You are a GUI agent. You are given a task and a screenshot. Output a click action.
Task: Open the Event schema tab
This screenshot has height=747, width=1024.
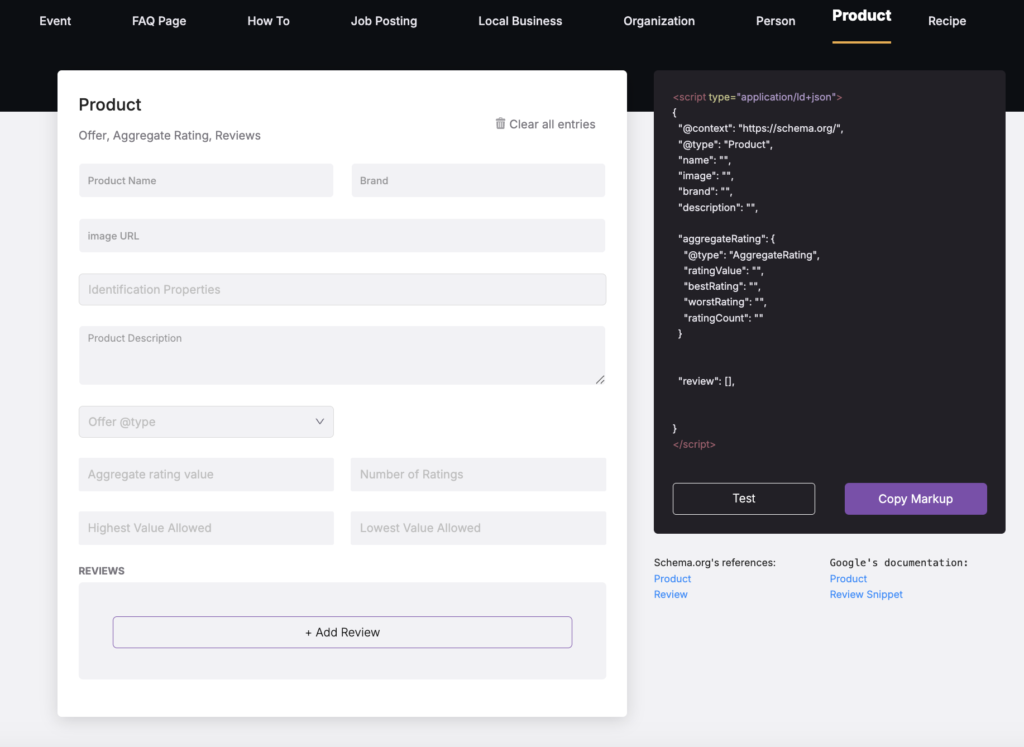click(55, 21)
